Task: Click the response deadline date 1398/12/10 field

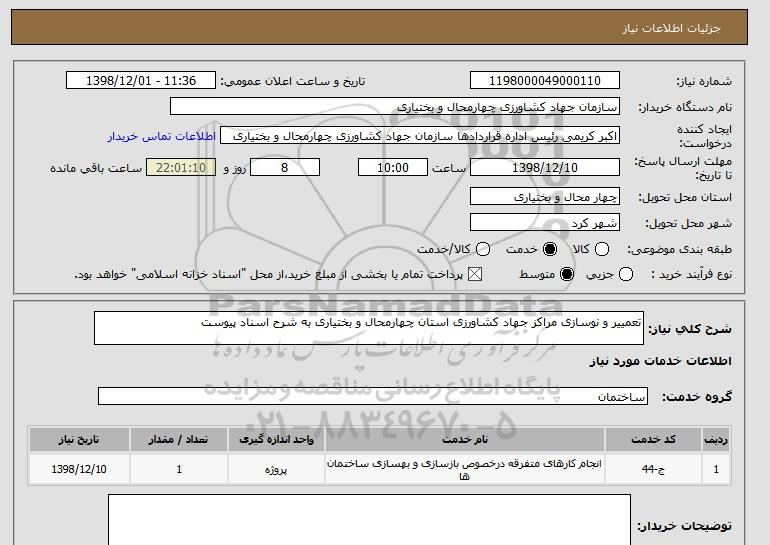Action: point(545,167)
